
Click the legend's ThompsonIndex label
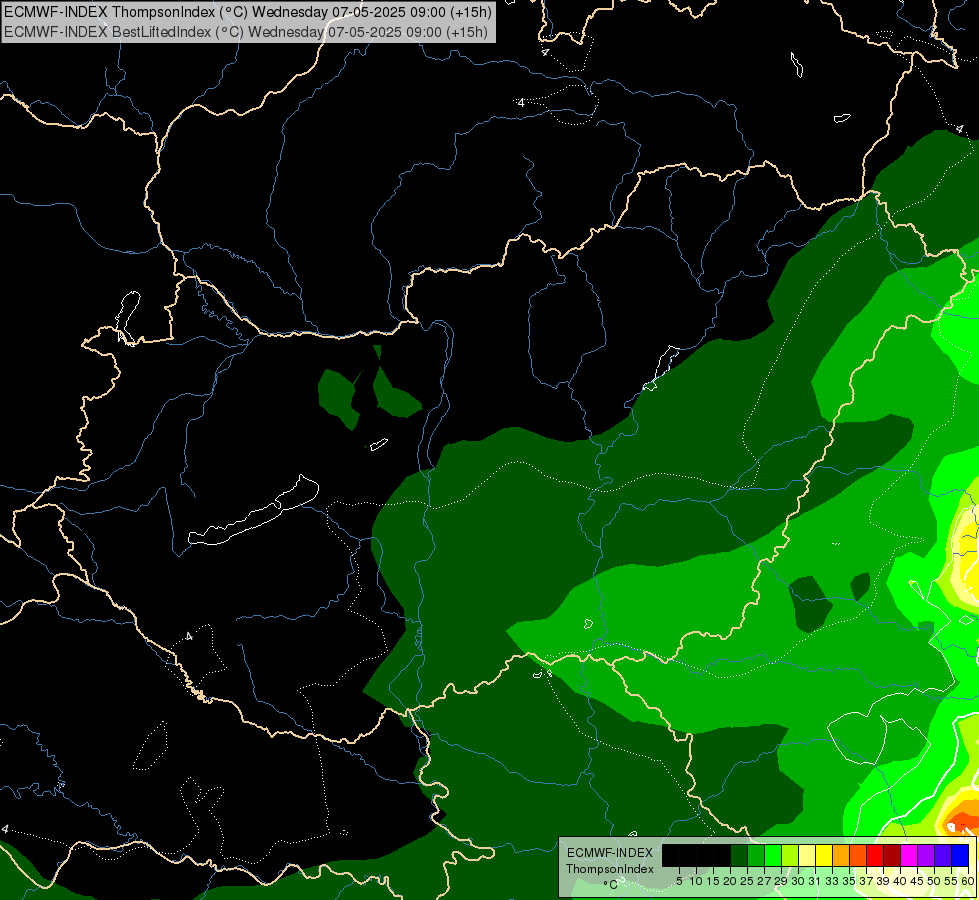pos(610,869)
